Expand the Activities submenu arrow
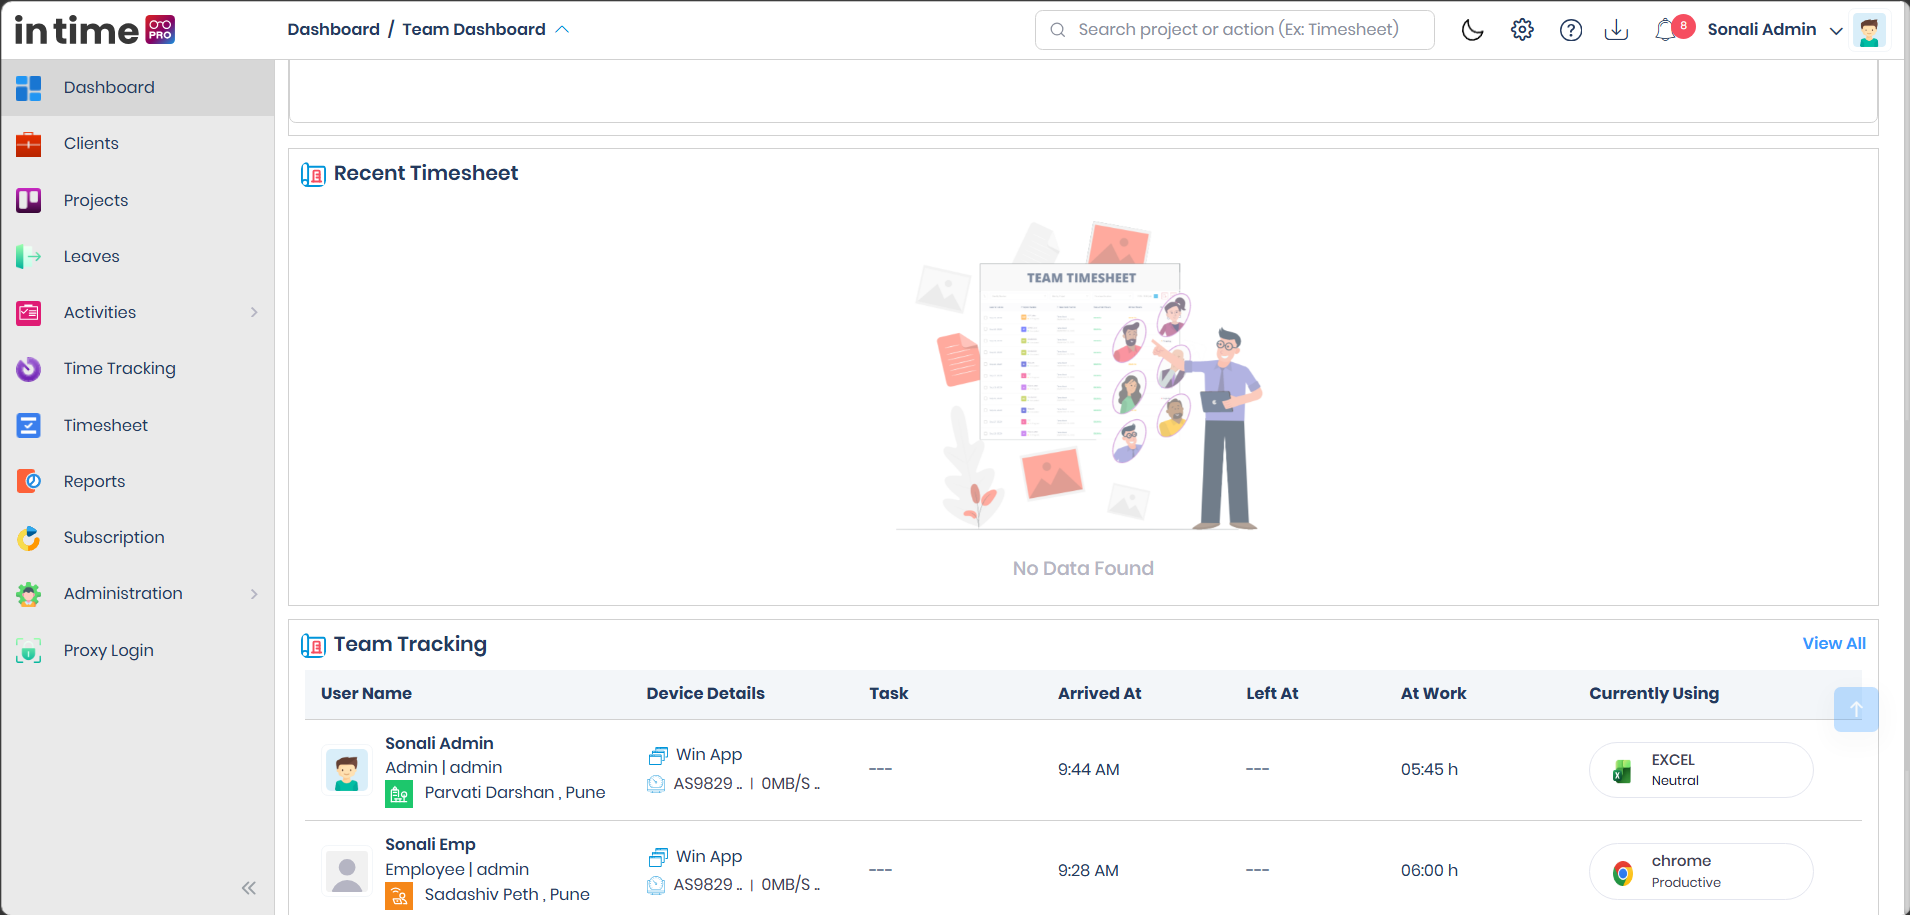The width and height of the screenshot is (1910, 915). (254, 313)
